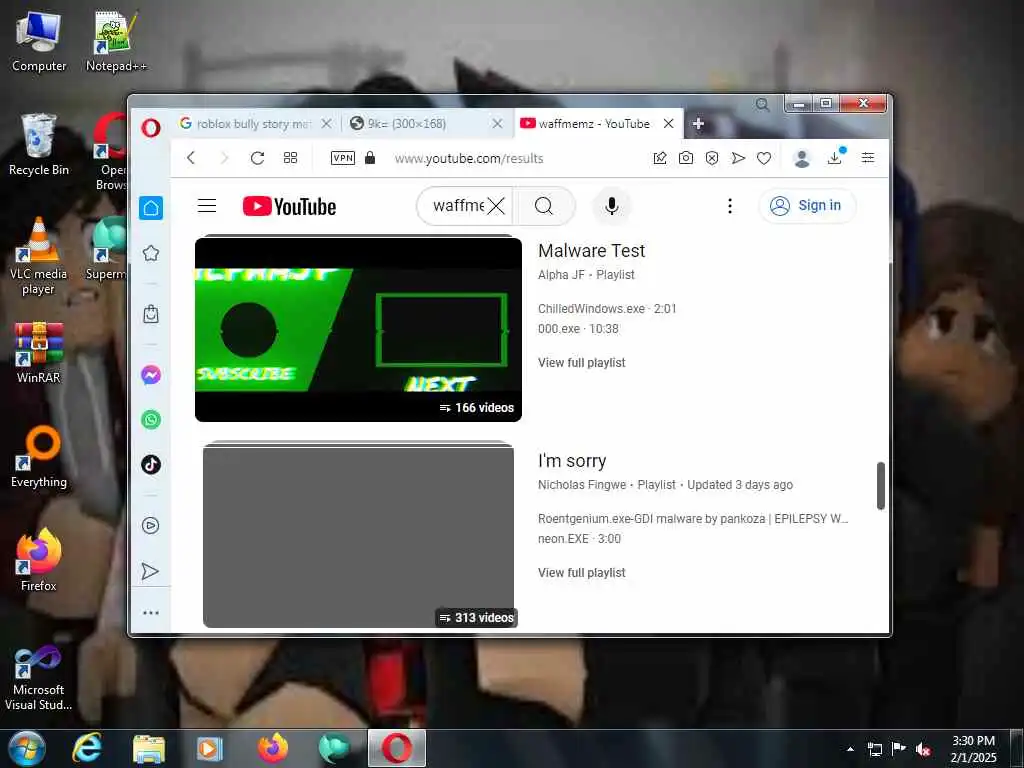Open TikTok in the Opera sidebar
This screenshot has width=1024, height=768.
pos(151,464)
